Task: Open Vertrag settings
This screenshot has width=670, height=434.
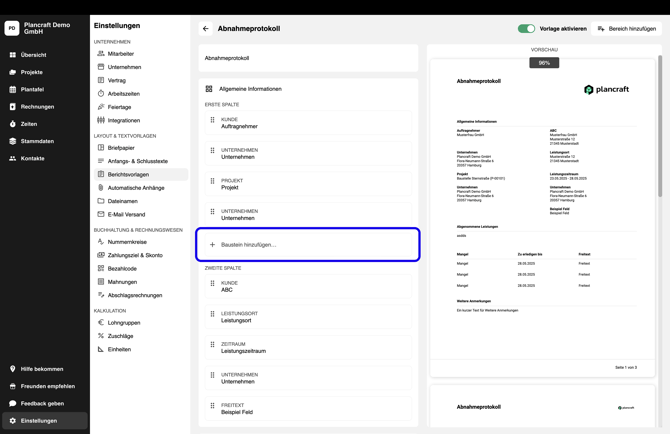Action: (x=141, y=80)
